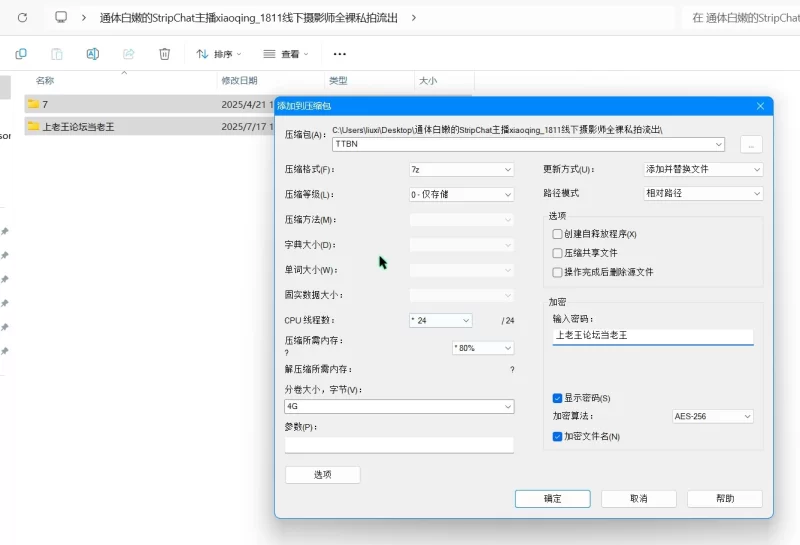Click the 取消 cancel button
800x545 pixels.
(639, 499)
